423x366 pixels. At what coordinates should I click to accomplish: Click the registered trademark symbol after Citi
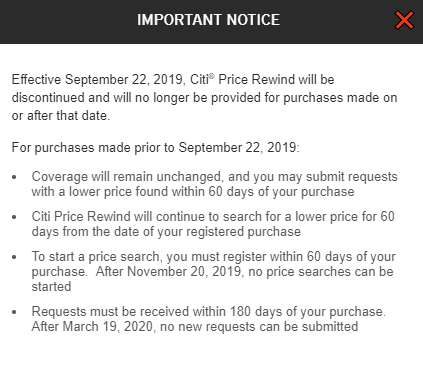(x=212, y=76)
